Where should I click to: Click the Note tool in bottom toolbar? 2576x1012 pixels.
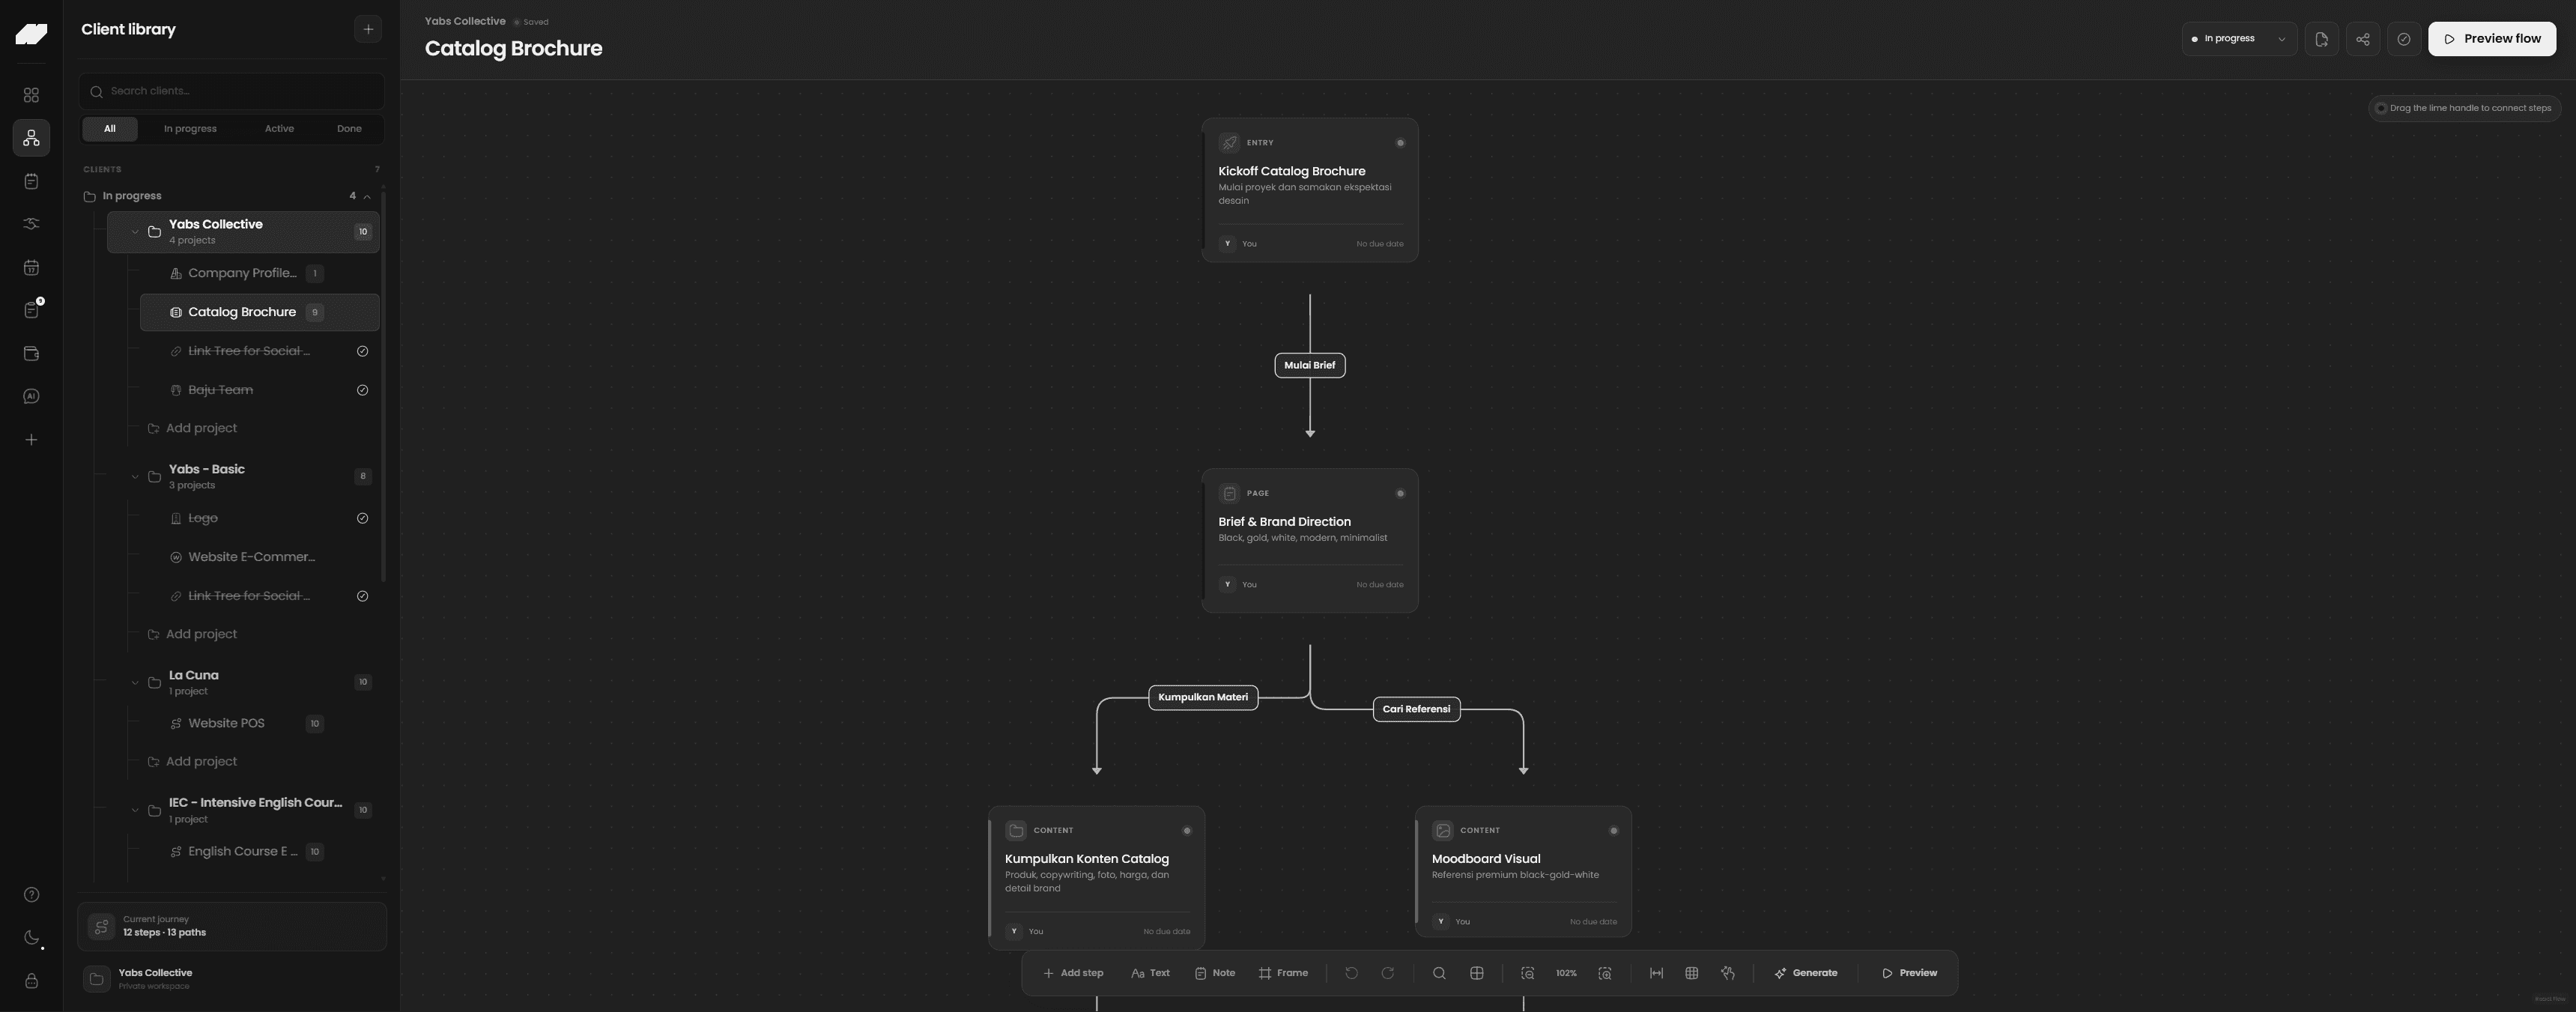pyautogui.click(x=1215, y=973)
